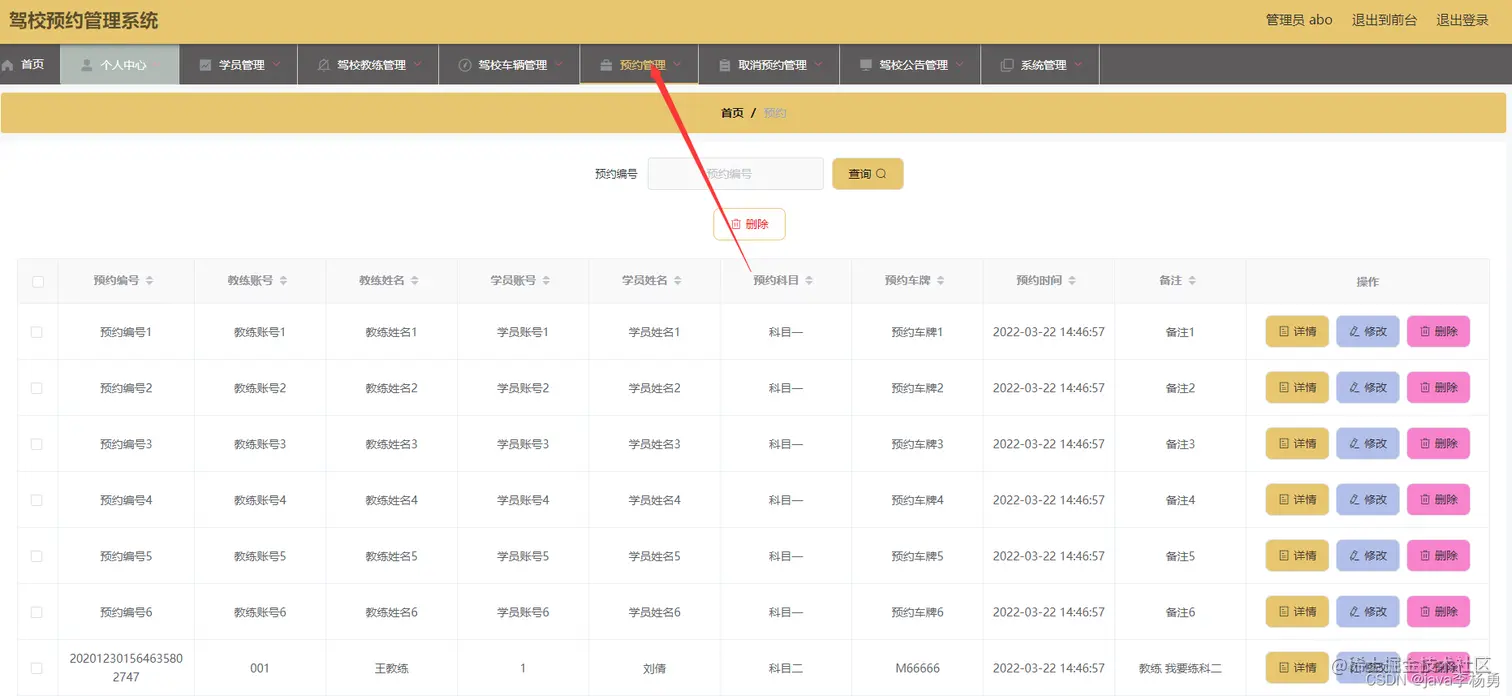Expand the 预约管理 dropdown chevron
Viewport: 1512px width, 696px height.
pos(677,65)
